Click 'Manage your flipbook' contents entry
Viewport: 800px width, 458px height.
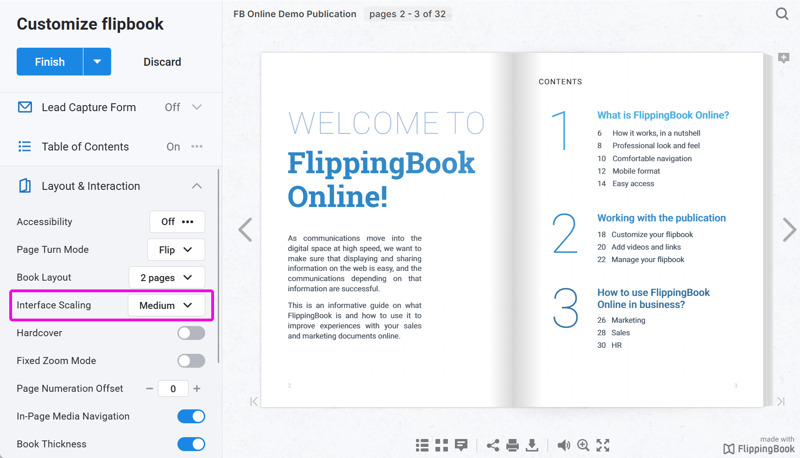[x=648, y=260]
